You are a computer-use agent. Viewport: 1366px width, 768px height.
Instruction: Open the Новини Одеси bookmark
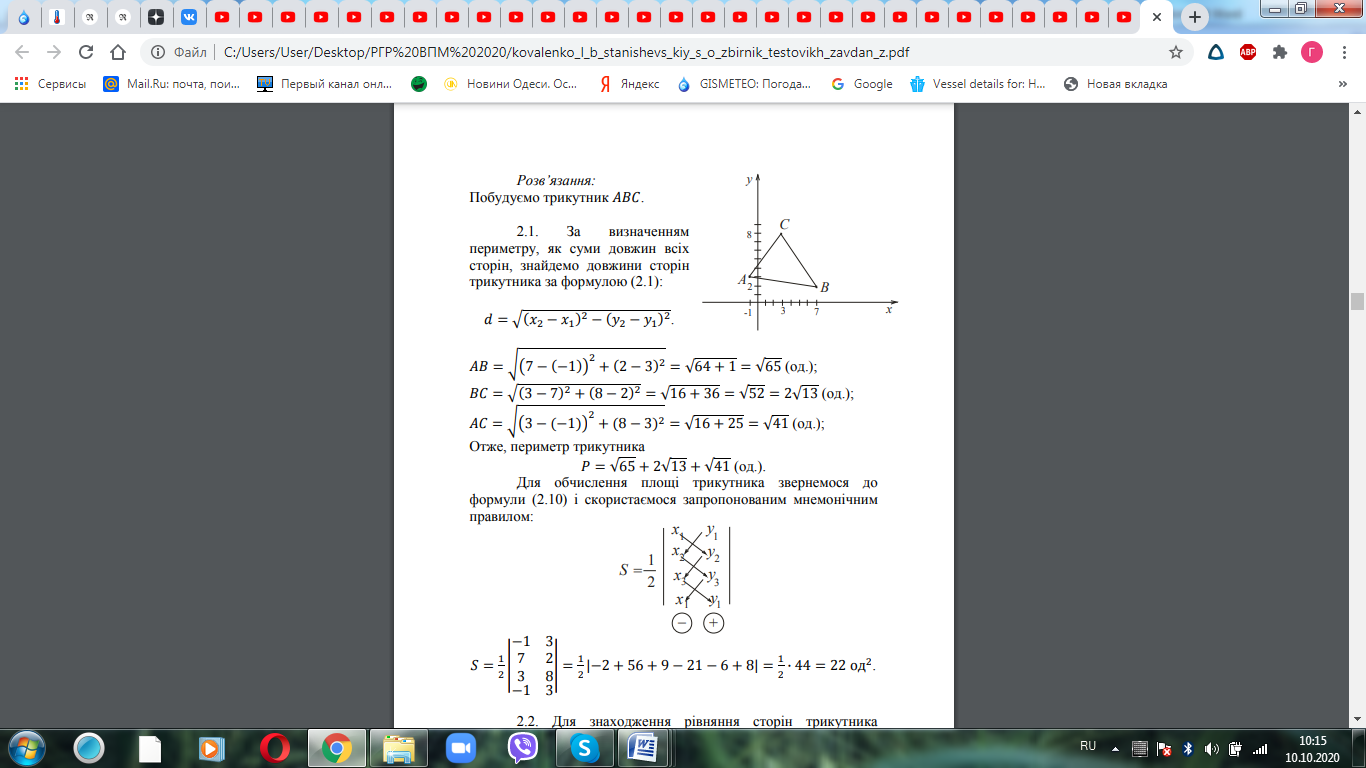pos(510,84)
